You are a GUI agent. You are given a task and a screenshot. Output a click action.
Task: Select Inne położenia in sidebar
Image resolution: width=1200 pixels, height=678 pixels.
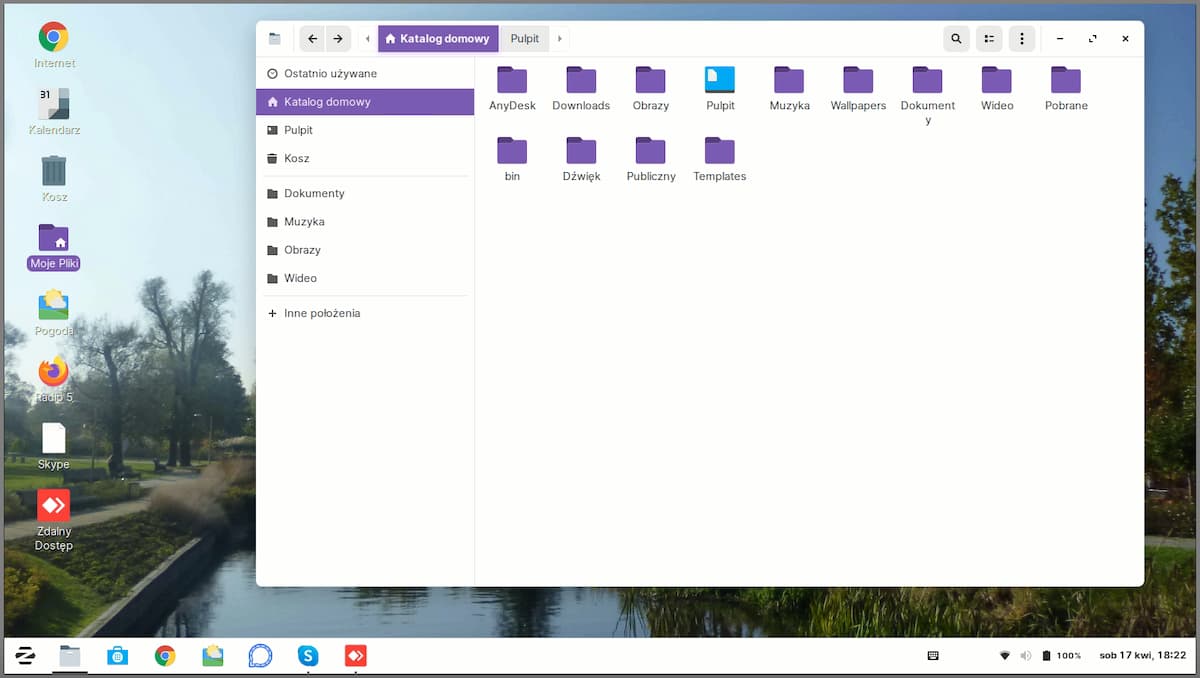coord(322,313)
